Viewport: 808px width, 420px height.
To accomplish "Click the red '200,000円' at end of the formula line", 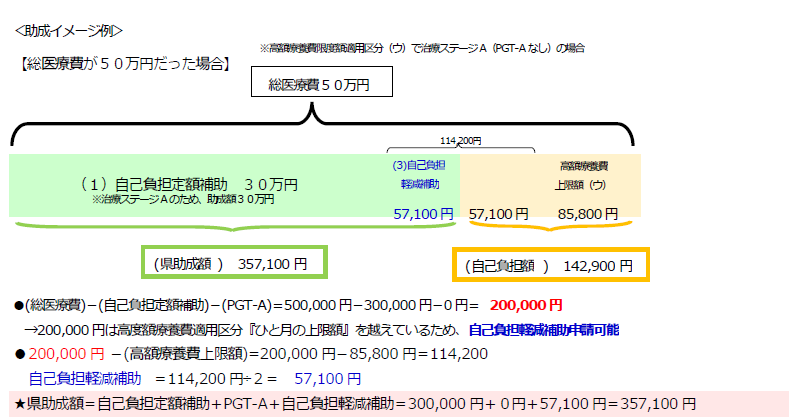I will point(526,305).
